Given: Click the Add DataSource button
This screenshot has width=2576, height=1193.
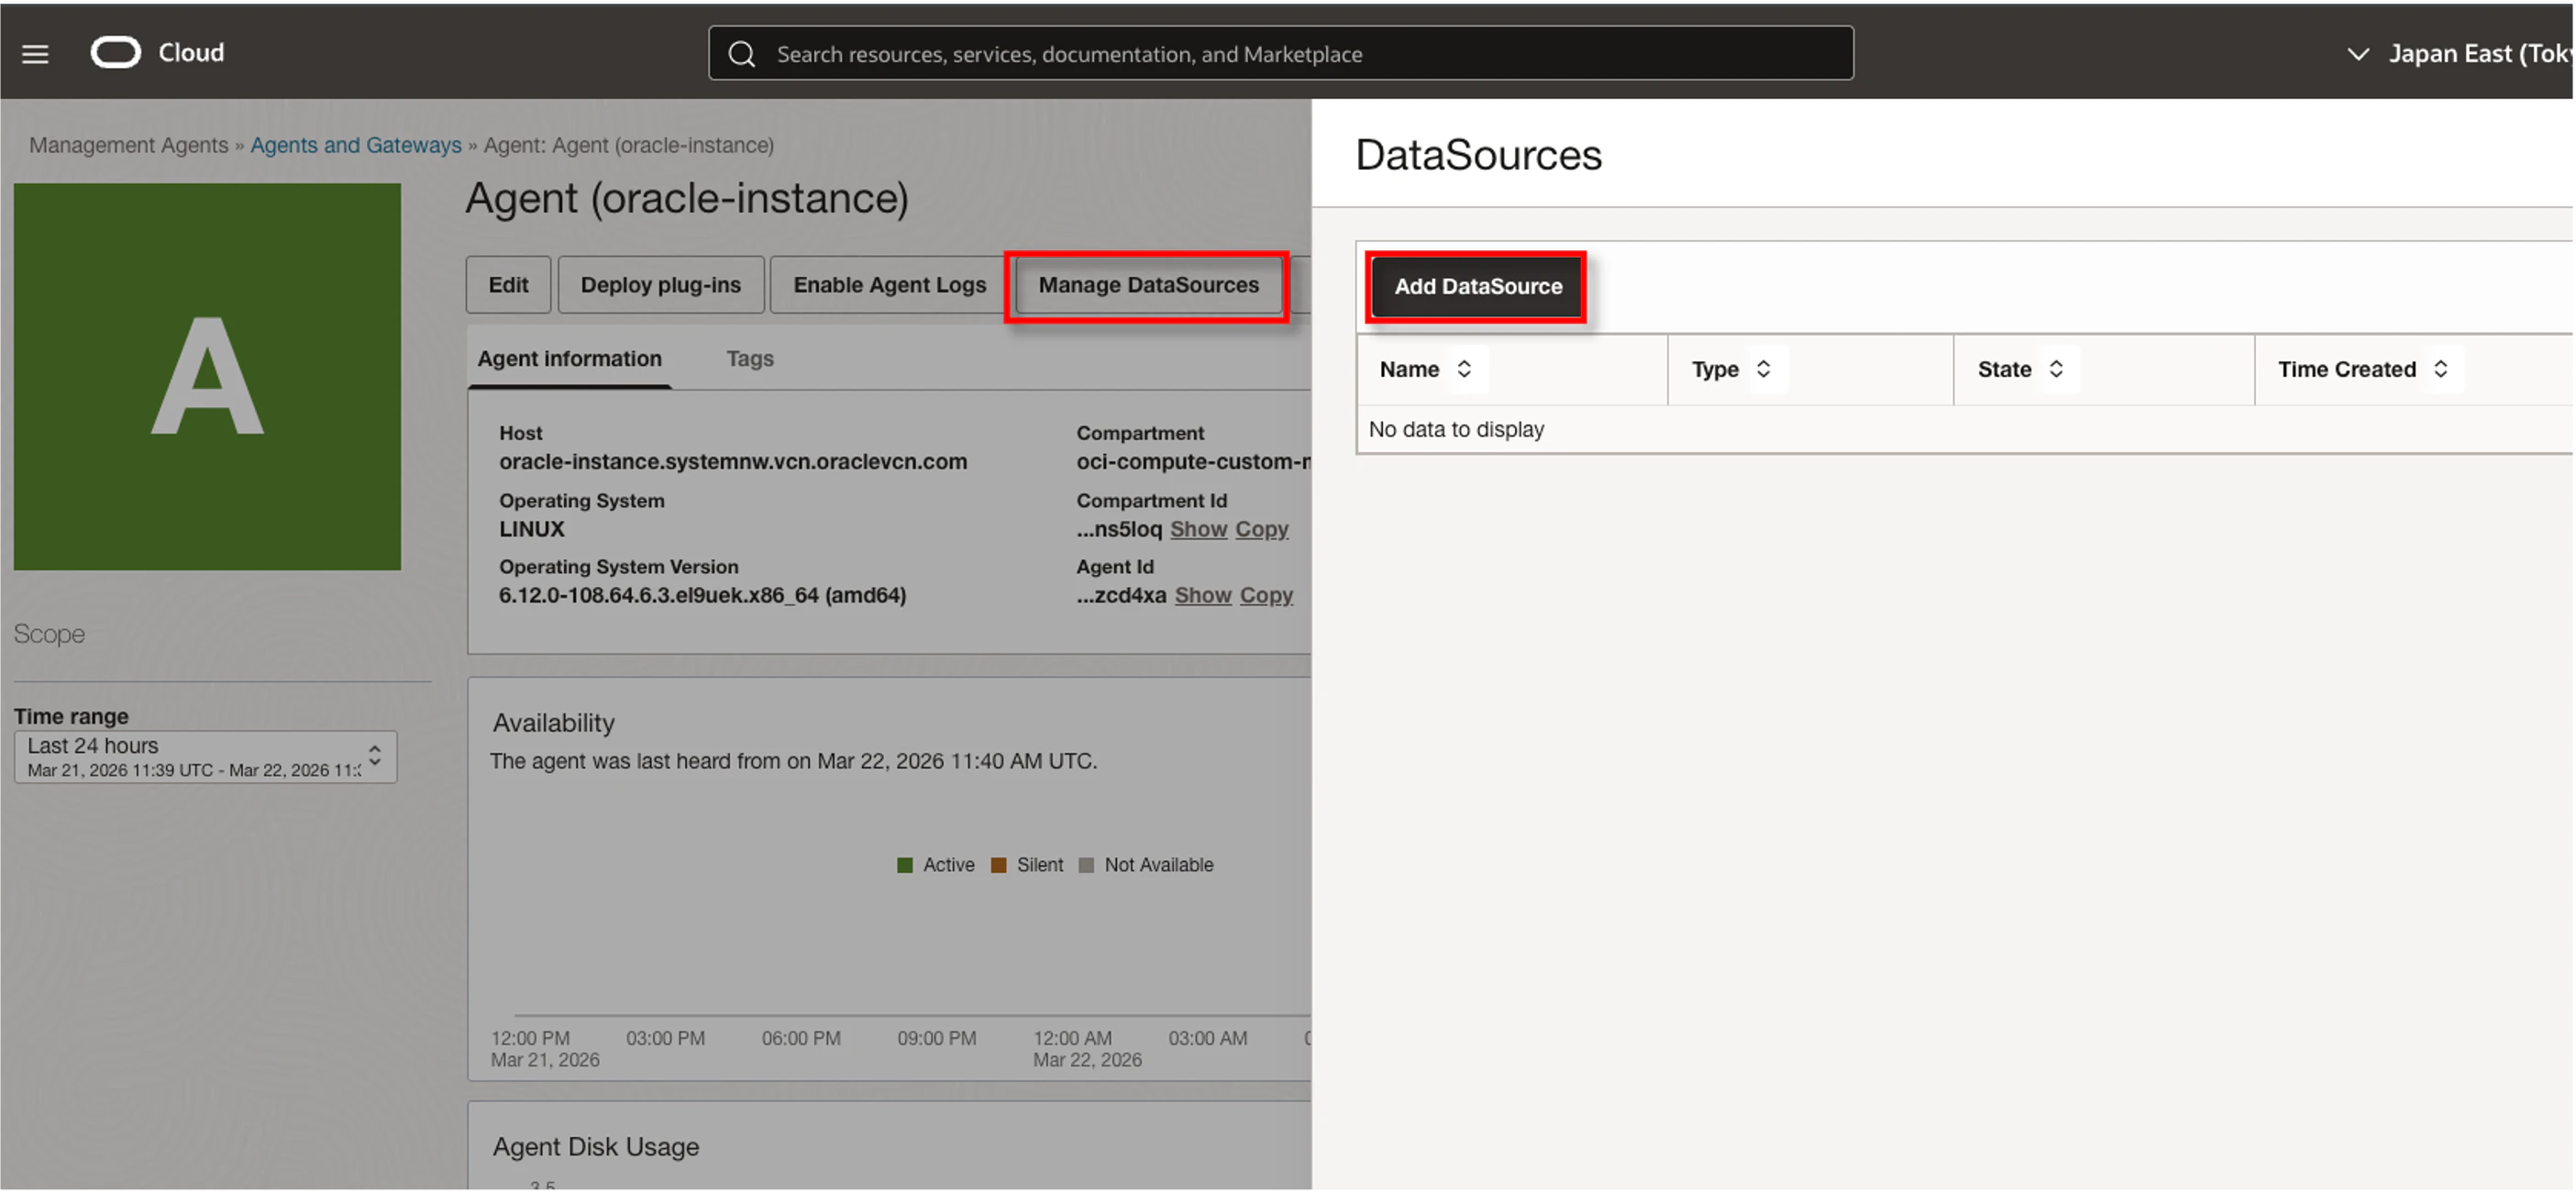Looking at the screenshot, I should click(1478, 286).
